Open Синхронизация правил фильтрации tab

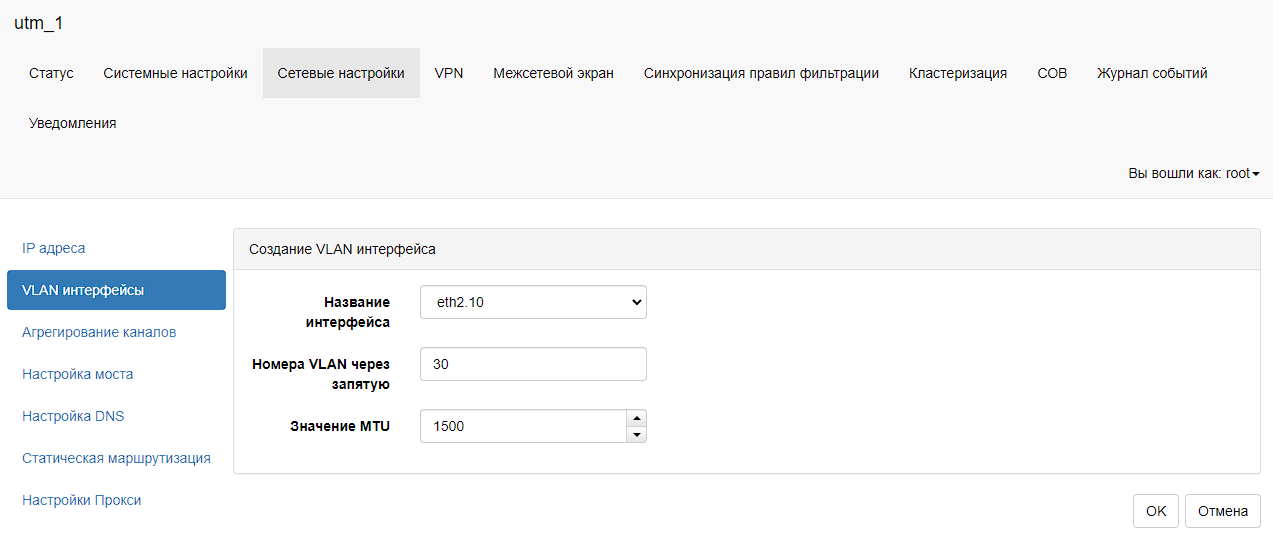(x=761, y=73)
